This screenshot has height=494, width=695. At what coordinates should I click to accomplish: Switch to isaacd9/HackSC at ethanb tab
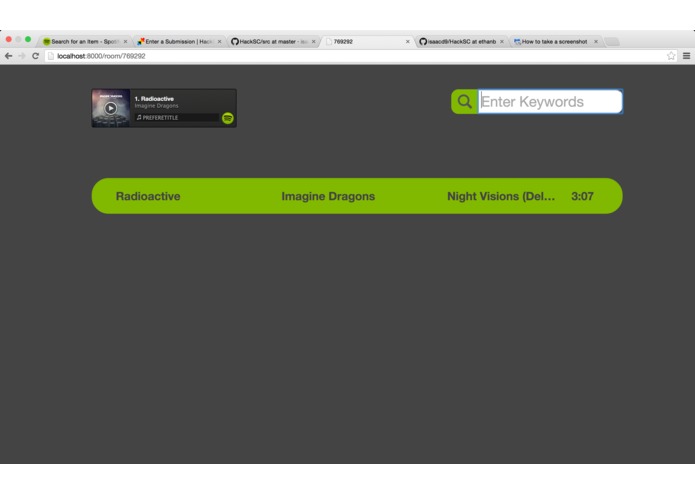461,42
